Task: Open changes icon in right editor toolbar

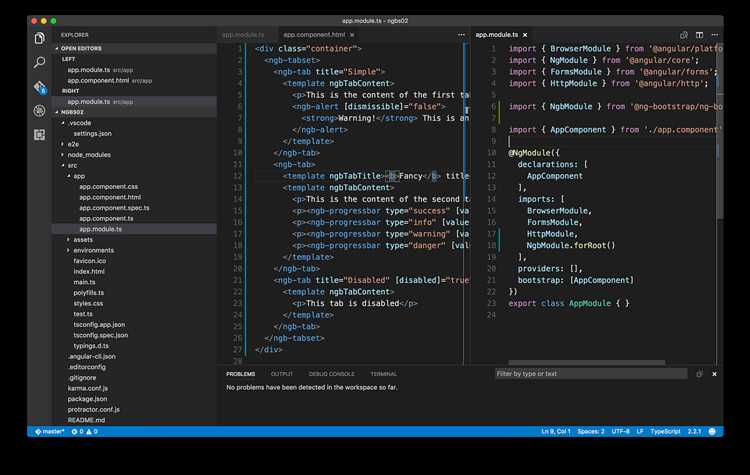Action: click(x=684, y=35)
